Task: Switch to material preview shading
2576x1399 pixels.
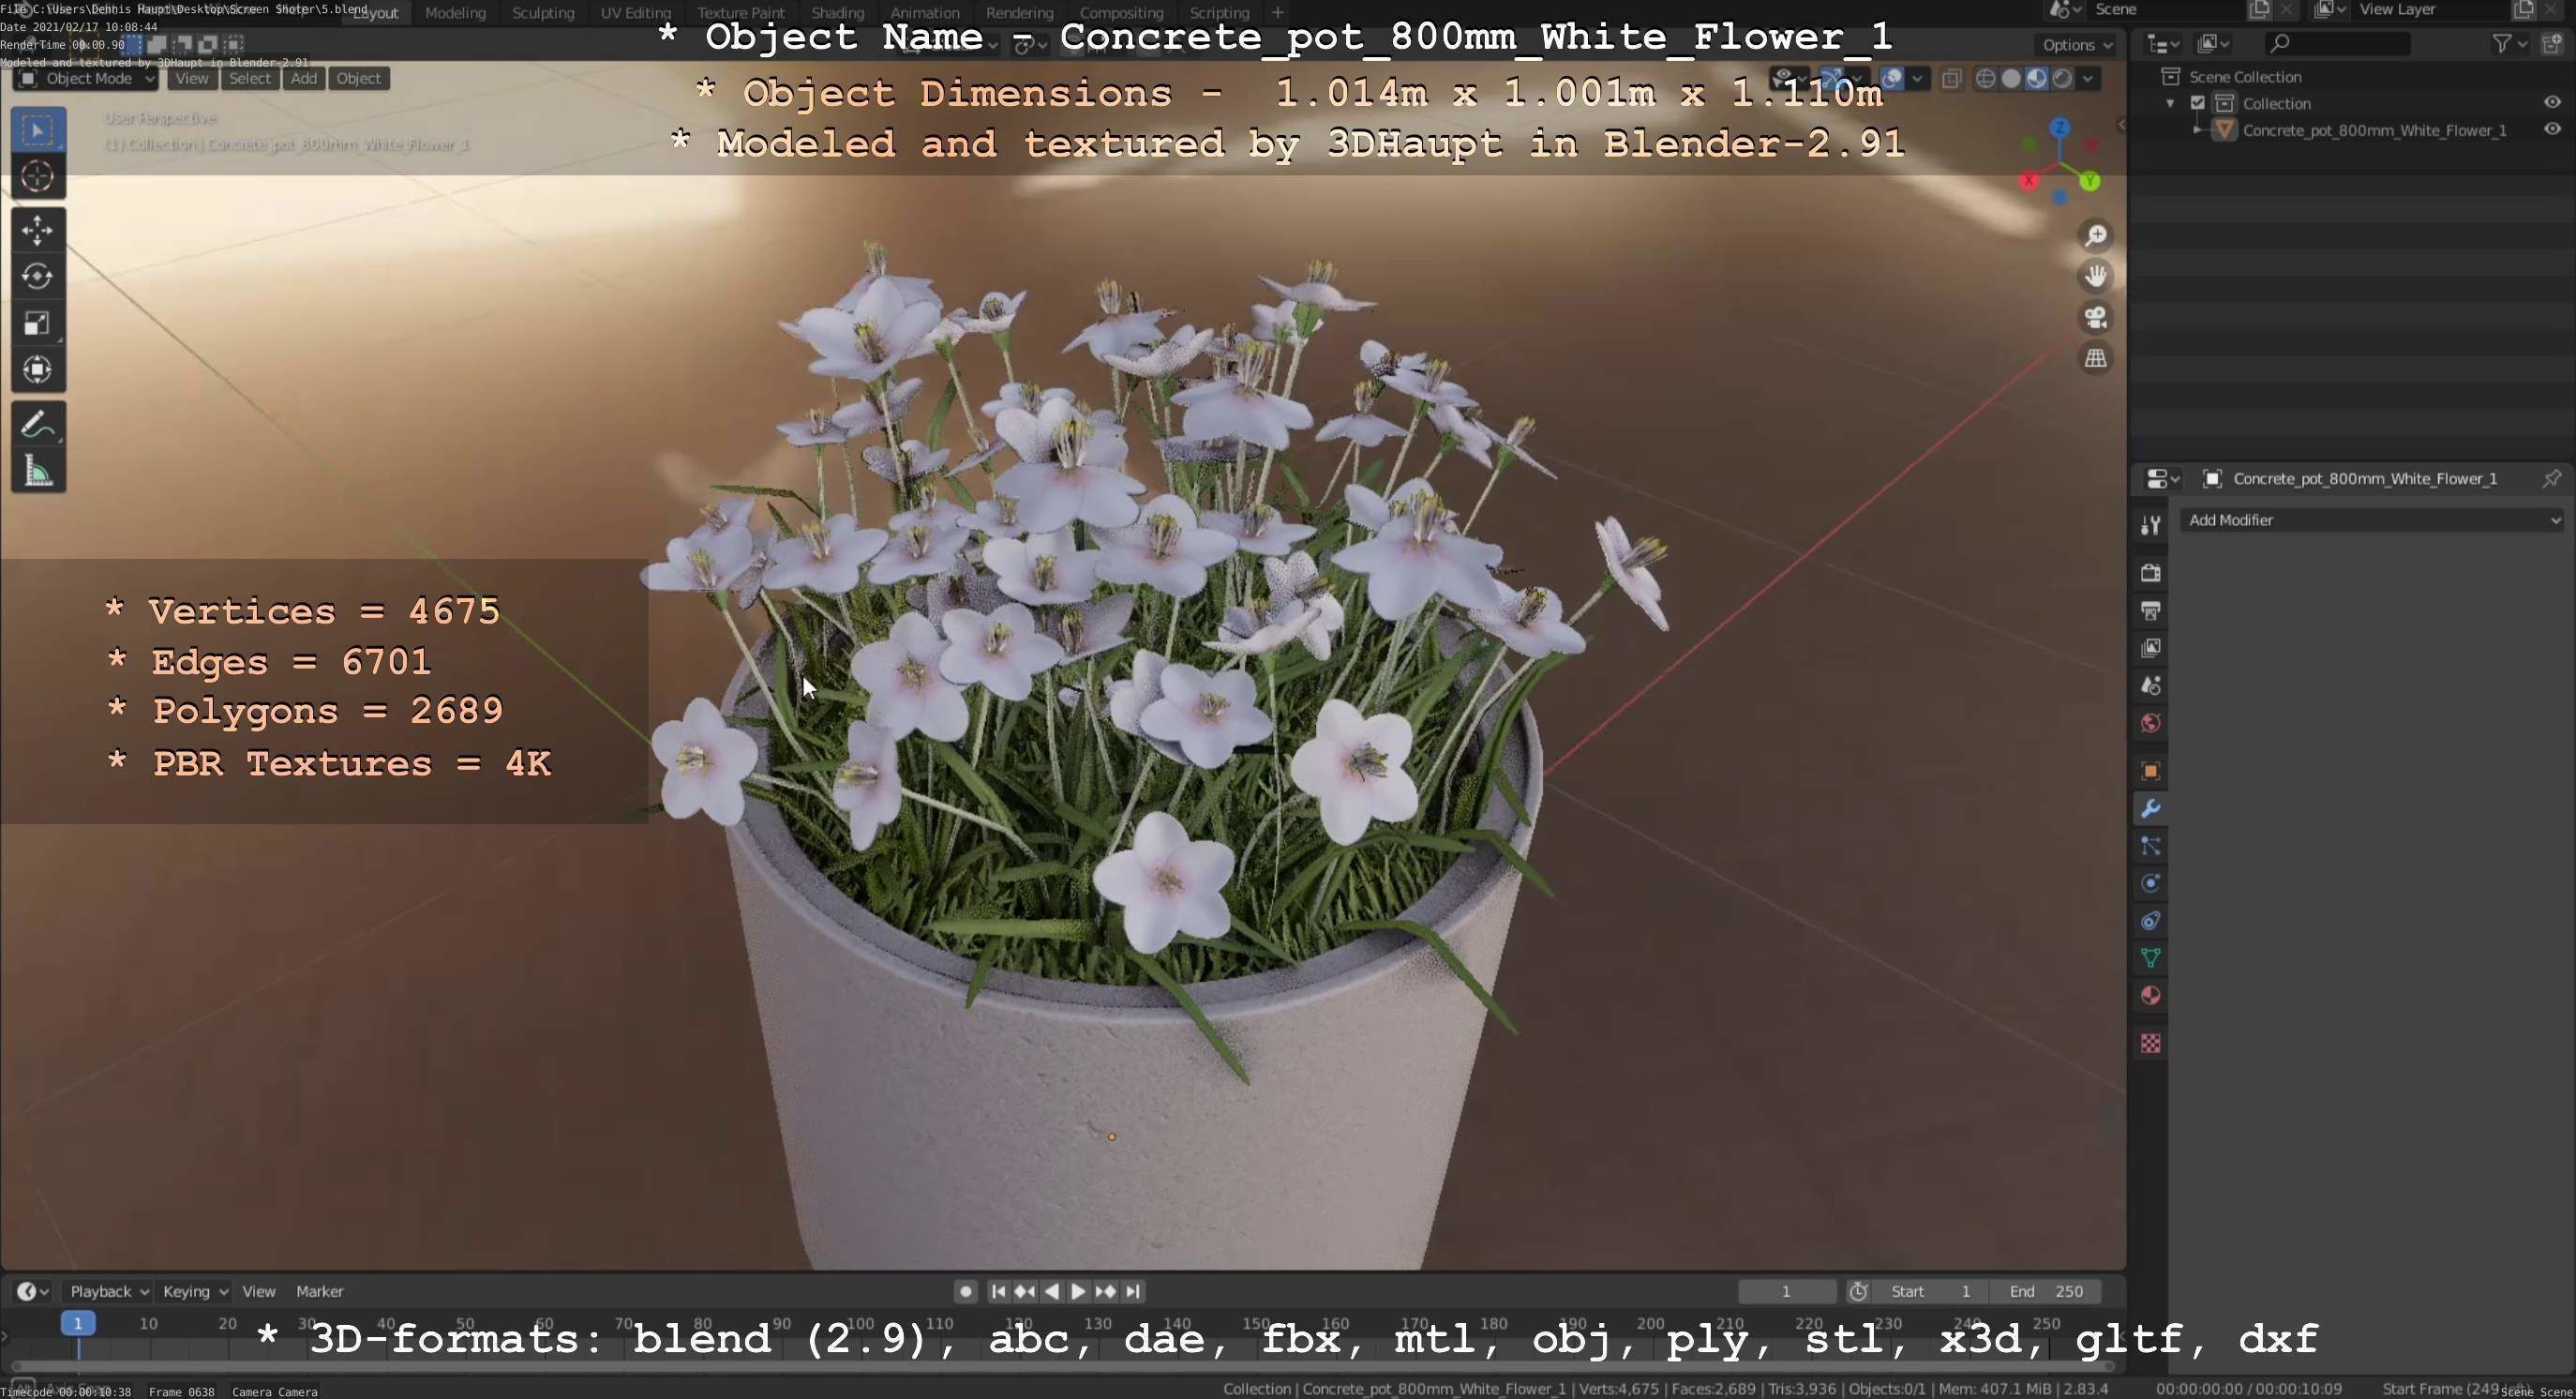Action: coord(2037,78)
